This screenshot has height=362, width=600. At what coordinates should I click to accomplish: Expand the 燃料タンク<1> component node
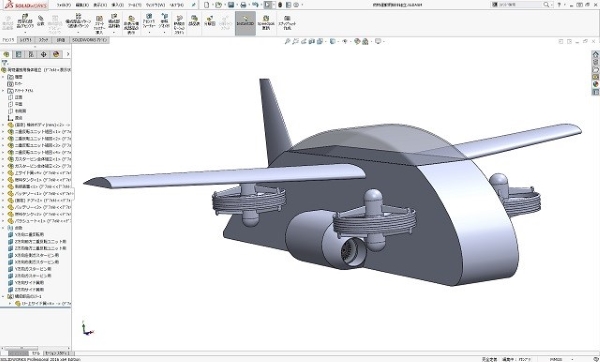coord(3,180)
